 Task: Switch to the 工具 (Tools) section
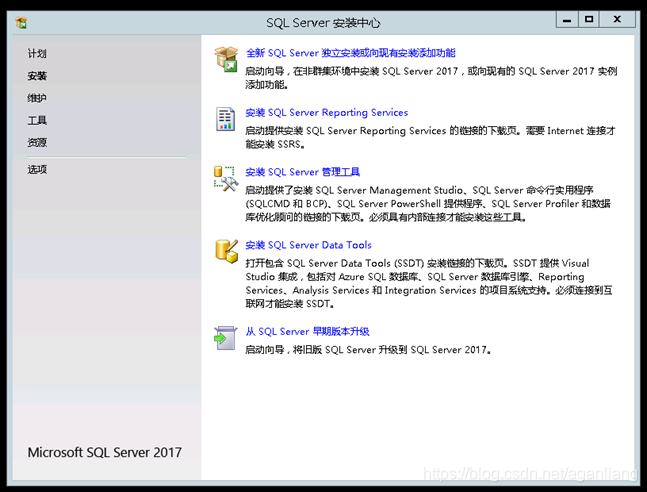point(37,120)
